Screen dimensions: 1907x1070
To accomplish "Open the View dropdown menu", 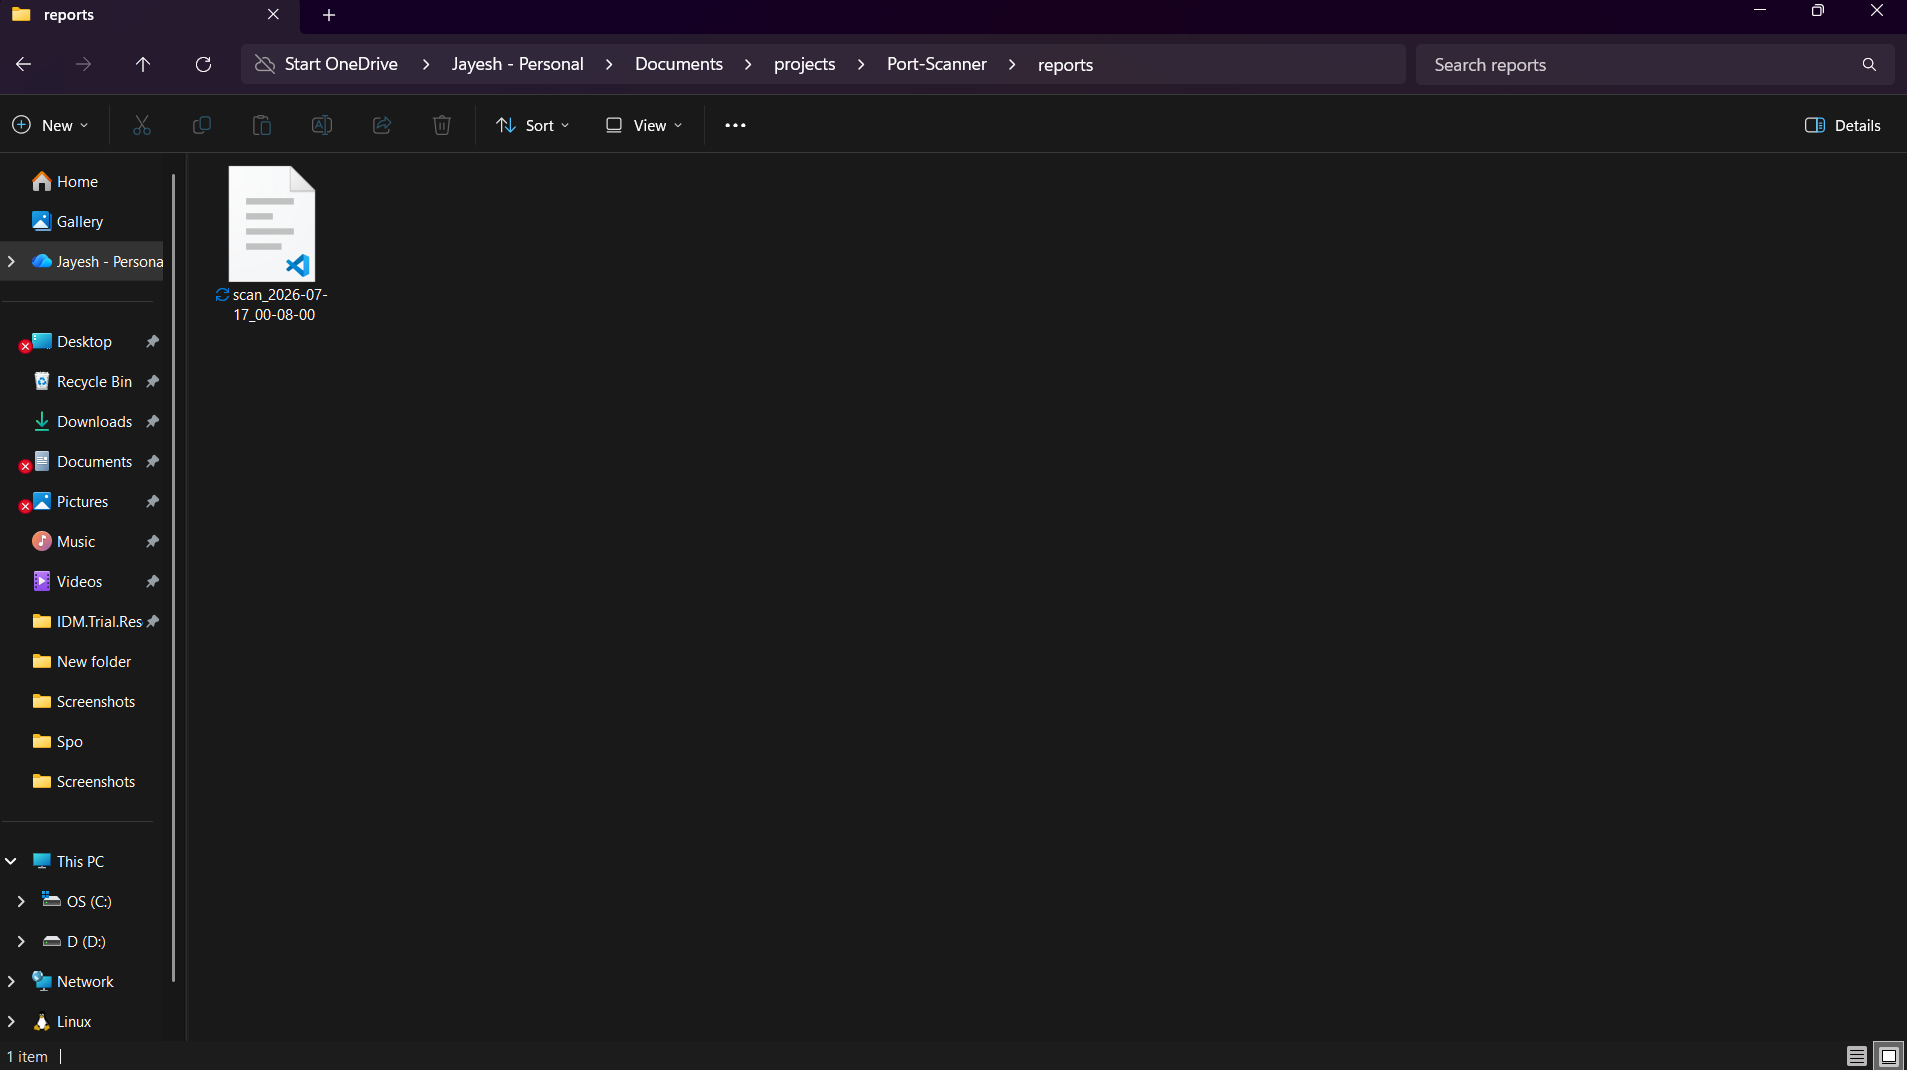I will pyautogui.click(x=644, y=125).
